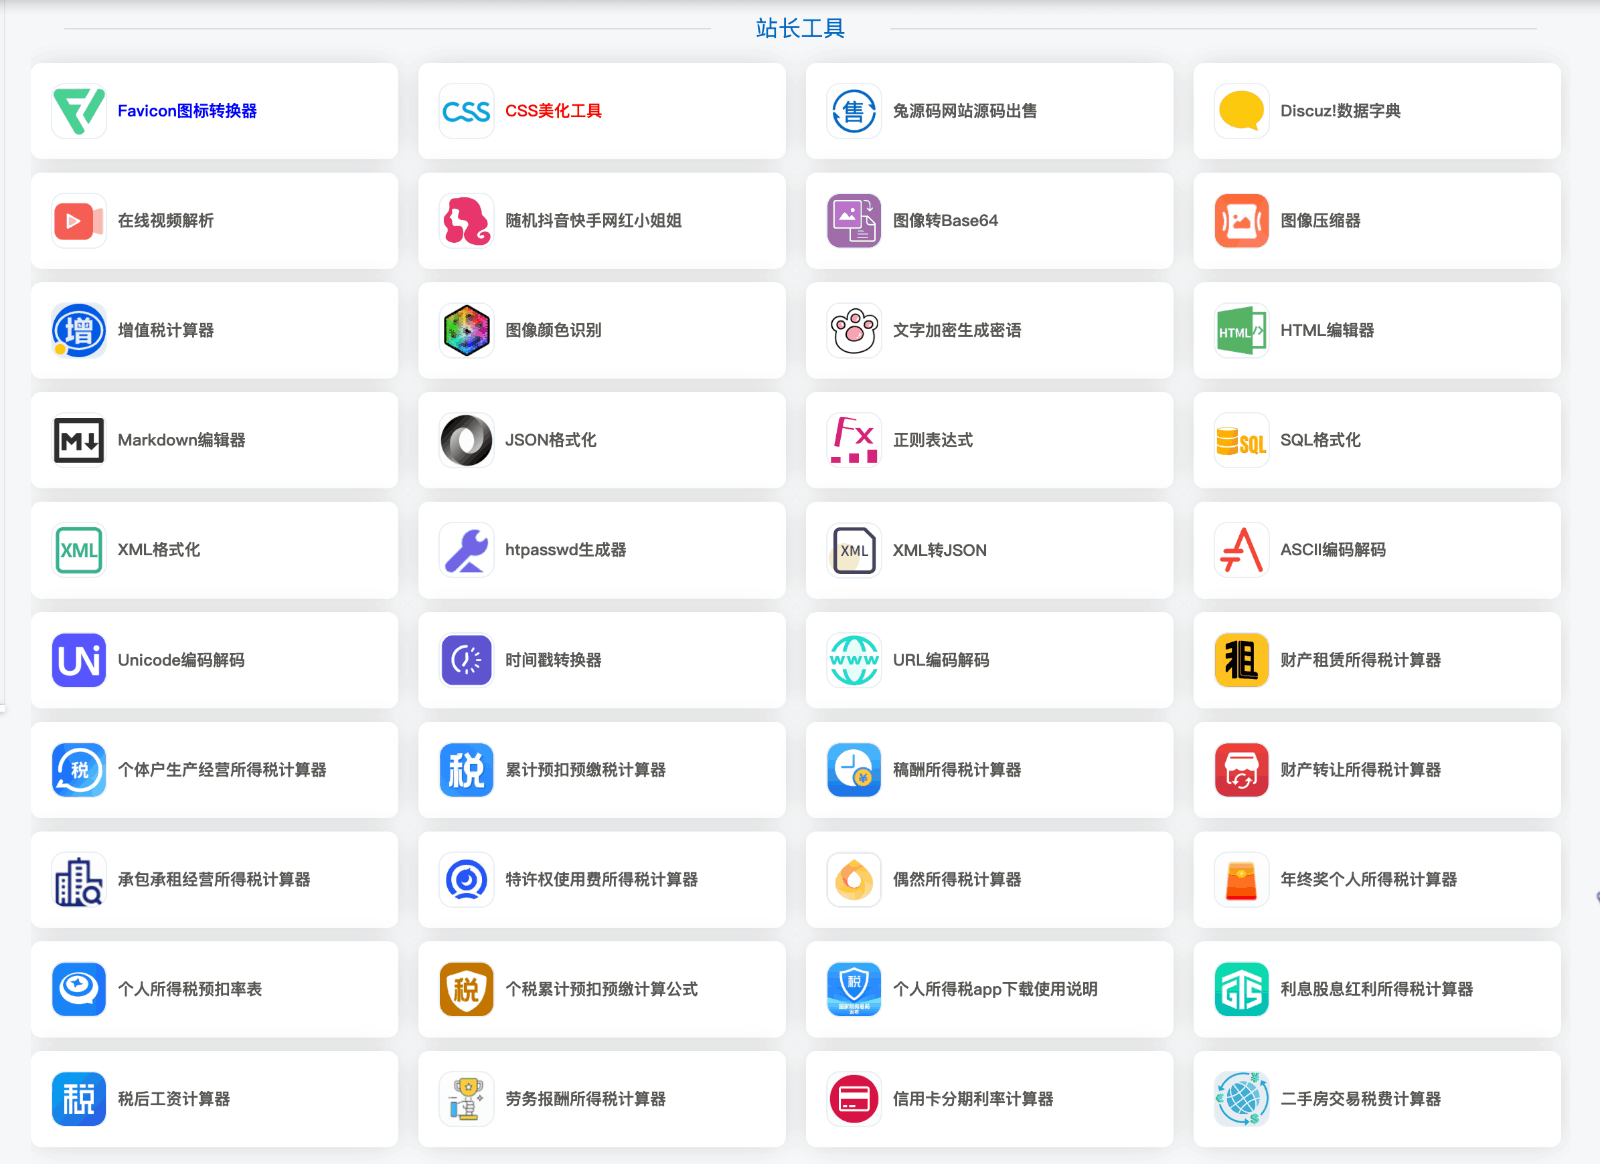Image resolution: width=1600 pixels, height=1164 pixels.
Task: Open the CSS美化工具 link
Action: click(x=553, y=111)
